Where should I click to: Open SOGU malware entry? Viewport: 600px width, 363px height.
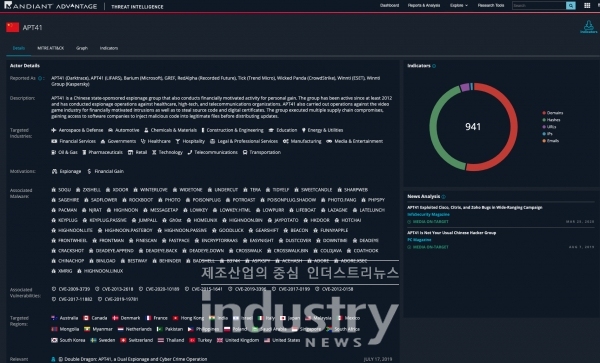pyautogui.click(x=61, y=190)
